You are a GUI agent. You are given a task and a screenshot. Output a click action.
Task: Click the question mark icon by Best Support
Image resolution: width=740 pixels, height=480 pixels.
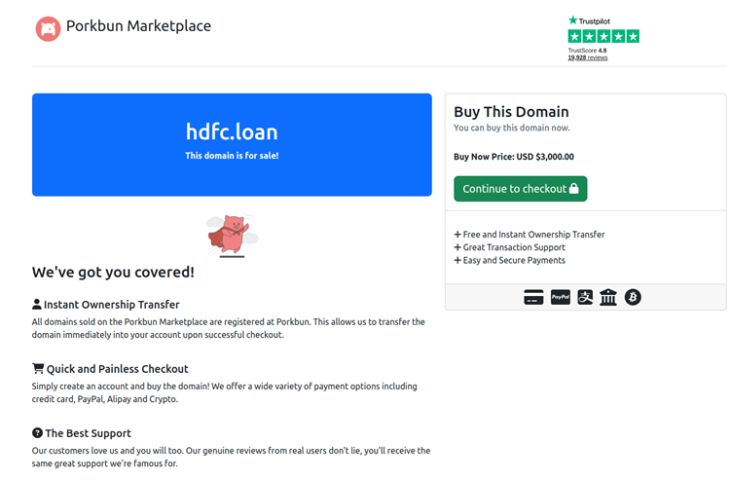coord(37,432)
